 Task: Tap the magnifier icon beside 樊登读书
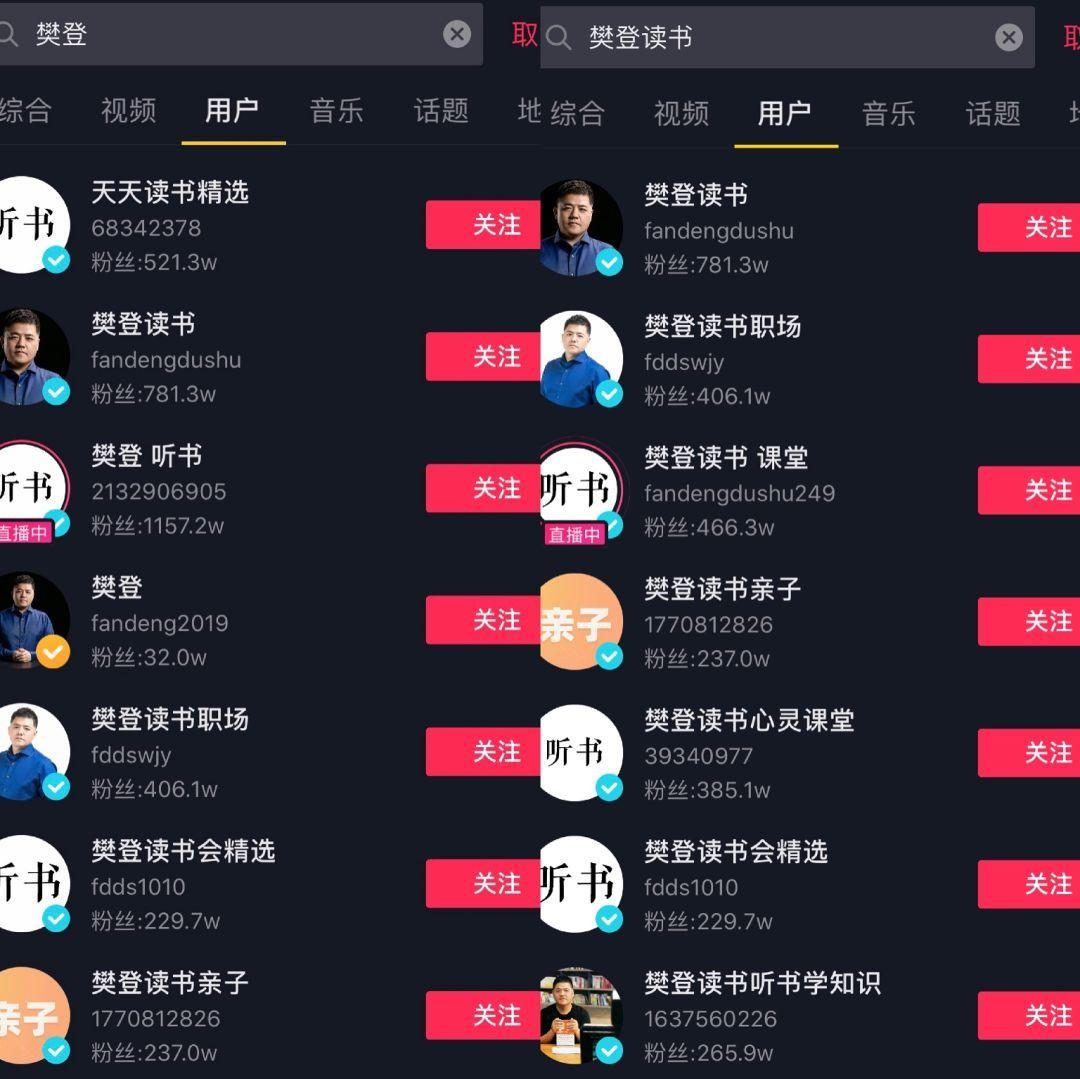pos(558,38)
